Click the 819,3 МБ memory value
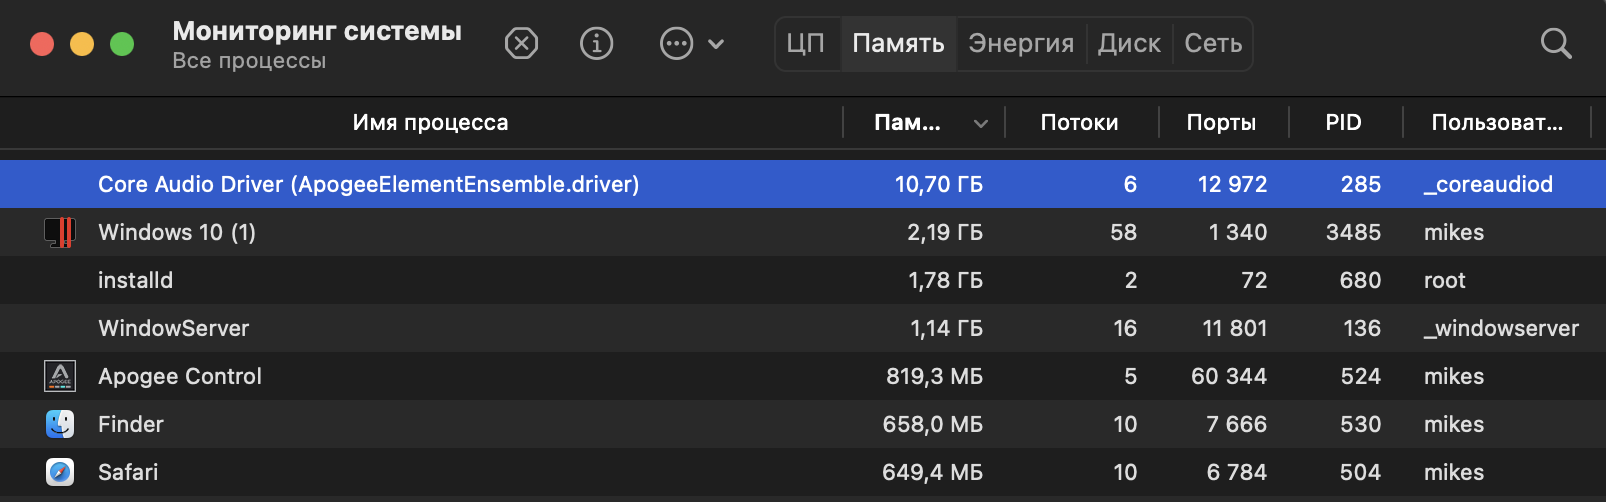The image size is (1606, 502). (934, 376)
